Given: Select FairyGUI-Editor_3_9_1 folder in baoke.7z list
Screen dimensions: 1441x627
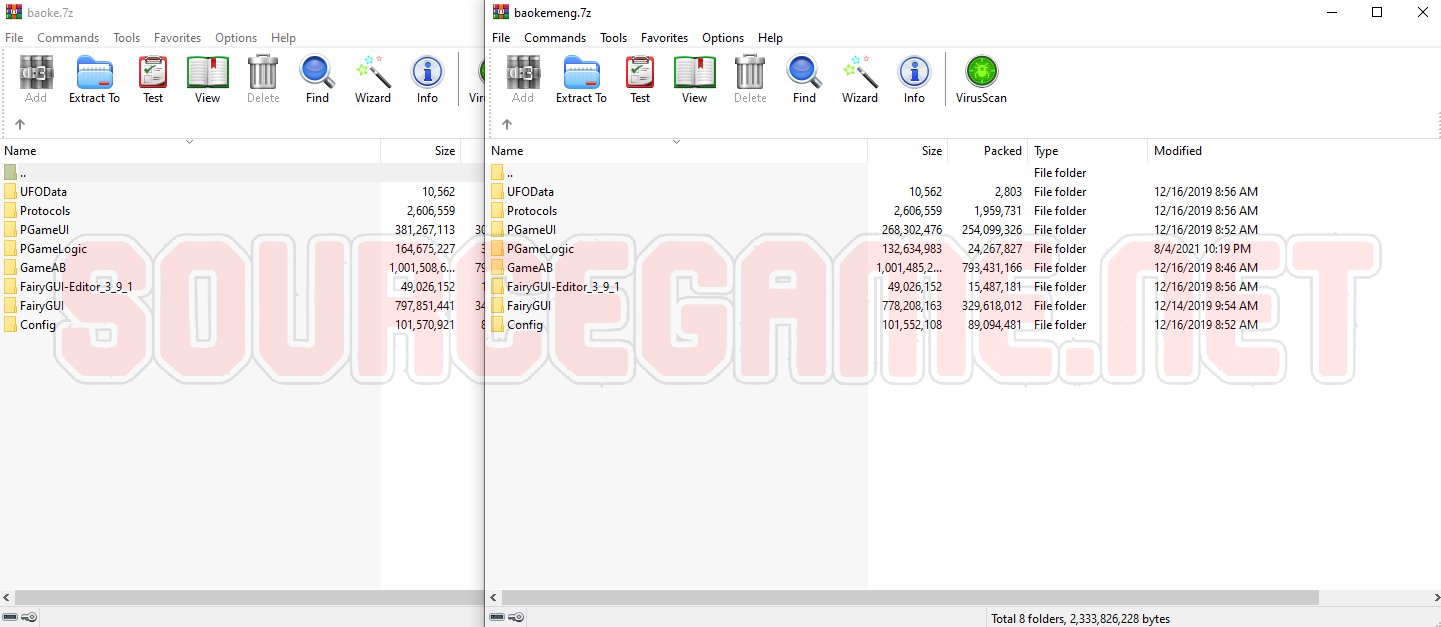Looking at the screenshot, I should click(76, 287).
